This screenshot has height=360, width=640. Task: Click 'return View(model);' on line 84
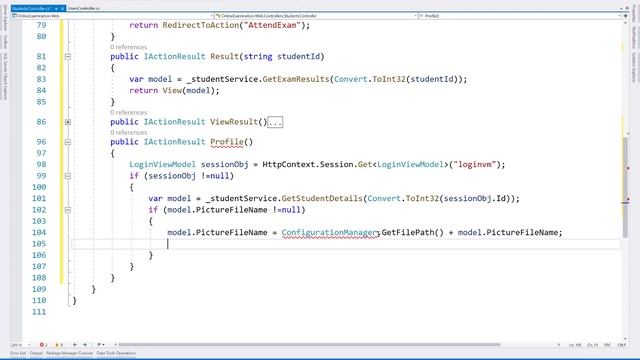click(174, 91)
